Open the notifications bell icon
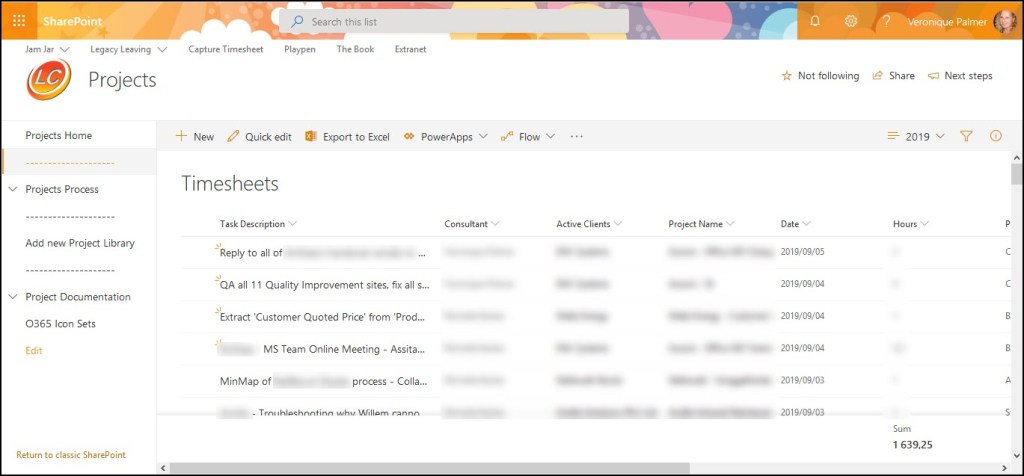The height and width of the screenshot is (476, 1024). coord(815,21)
